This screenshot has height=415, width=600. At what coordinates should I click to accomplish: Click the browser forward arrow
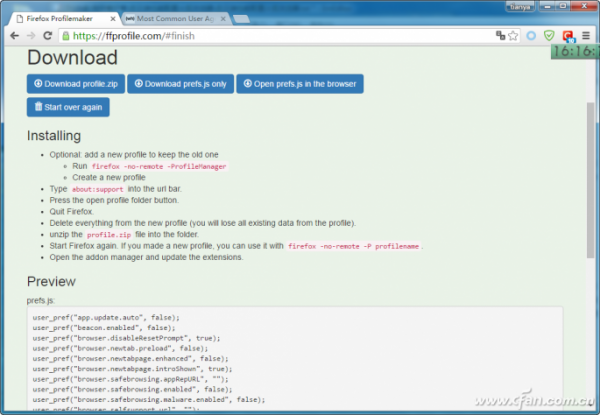point(30,35)
